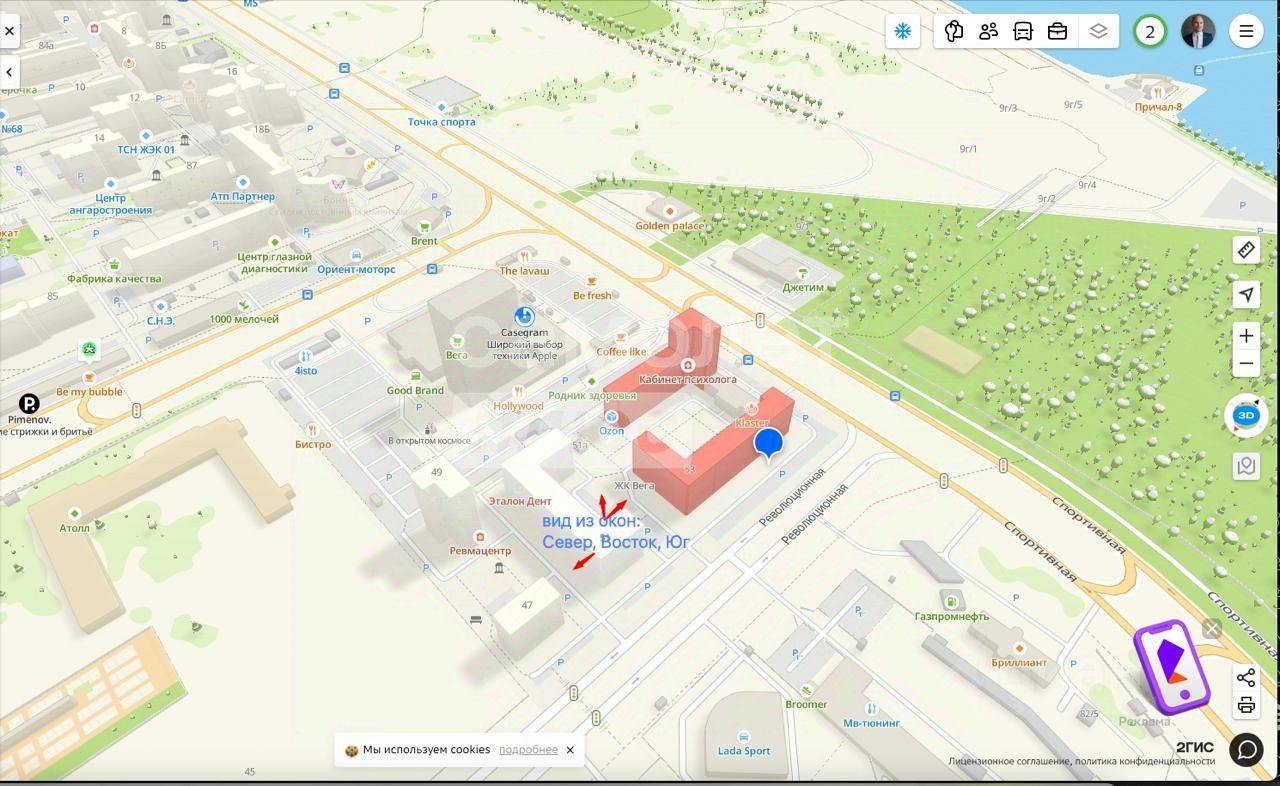Select the Газпромнефть fuel station icon
1280x786 pixels.
[x=951, y=602]
